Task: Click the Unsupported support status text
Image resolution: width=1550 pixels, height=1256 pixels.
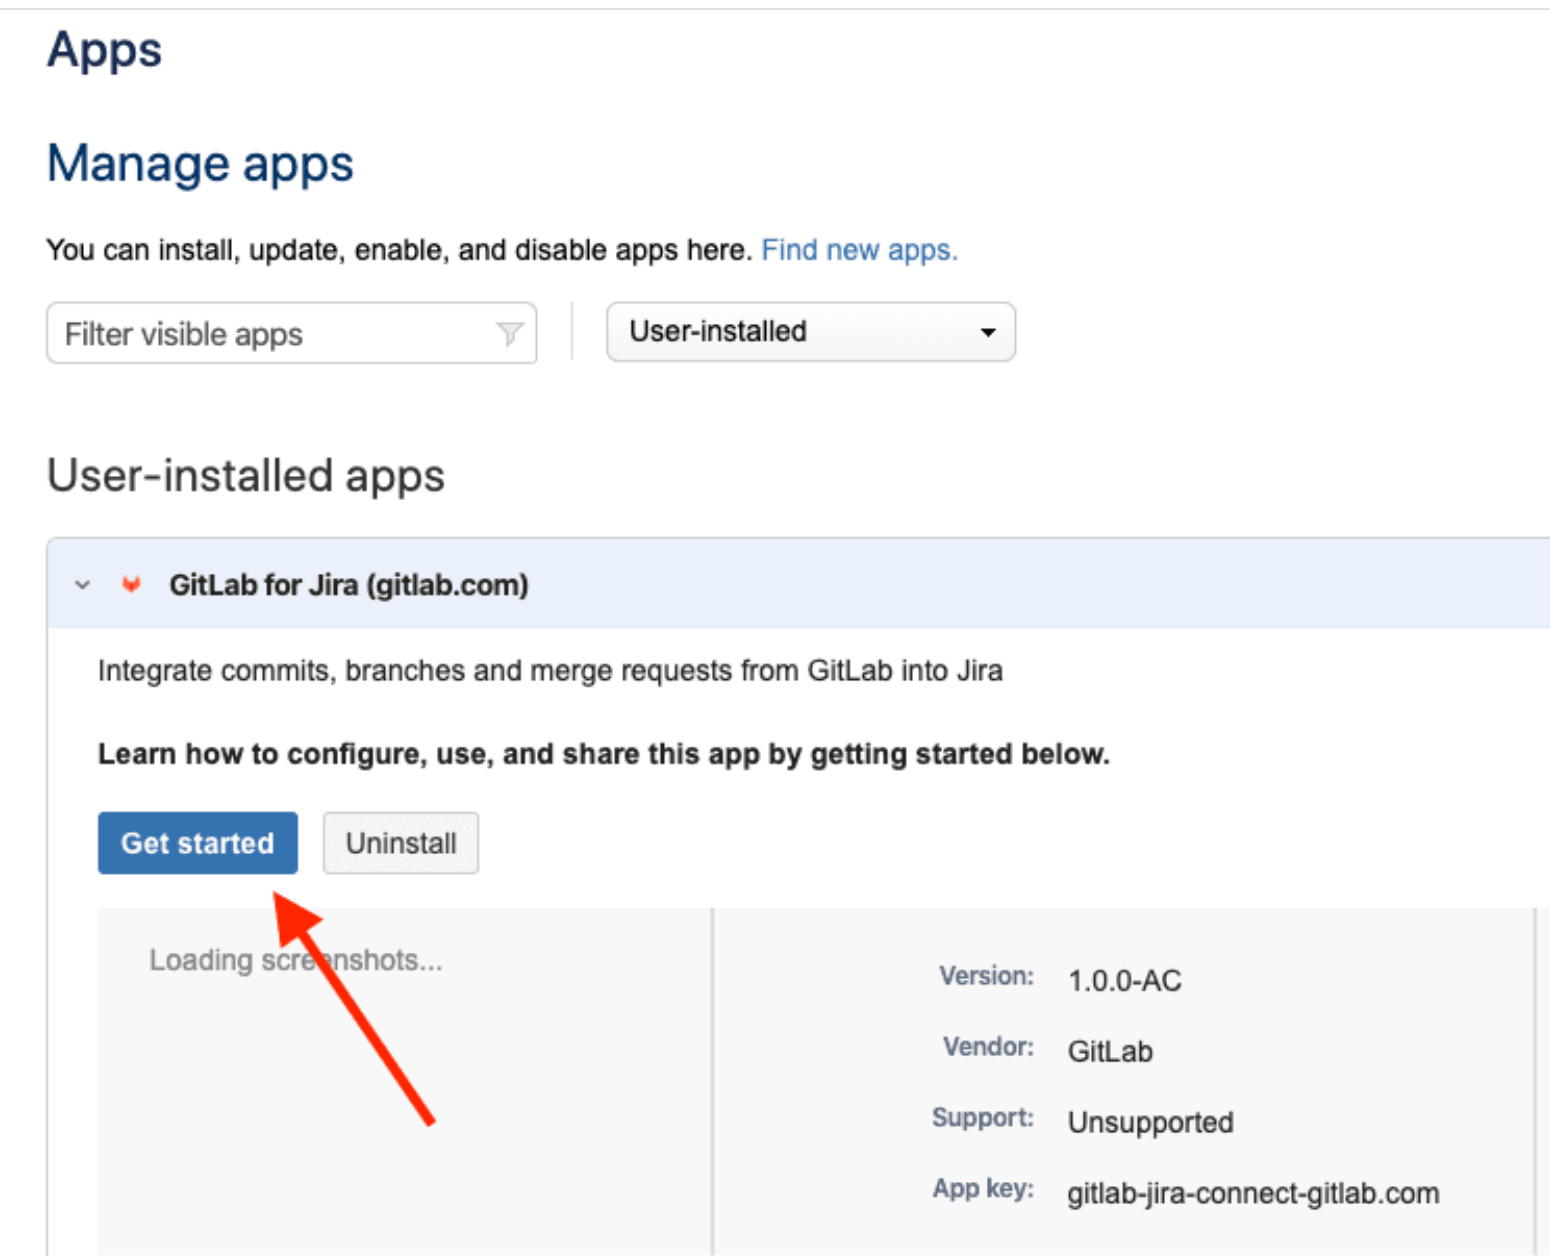Action: pos(1150,1122)
